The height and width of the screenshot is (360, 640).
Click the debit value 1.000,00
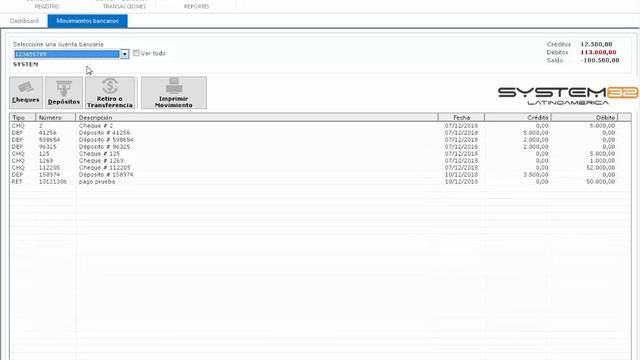[x=602, y=161]
